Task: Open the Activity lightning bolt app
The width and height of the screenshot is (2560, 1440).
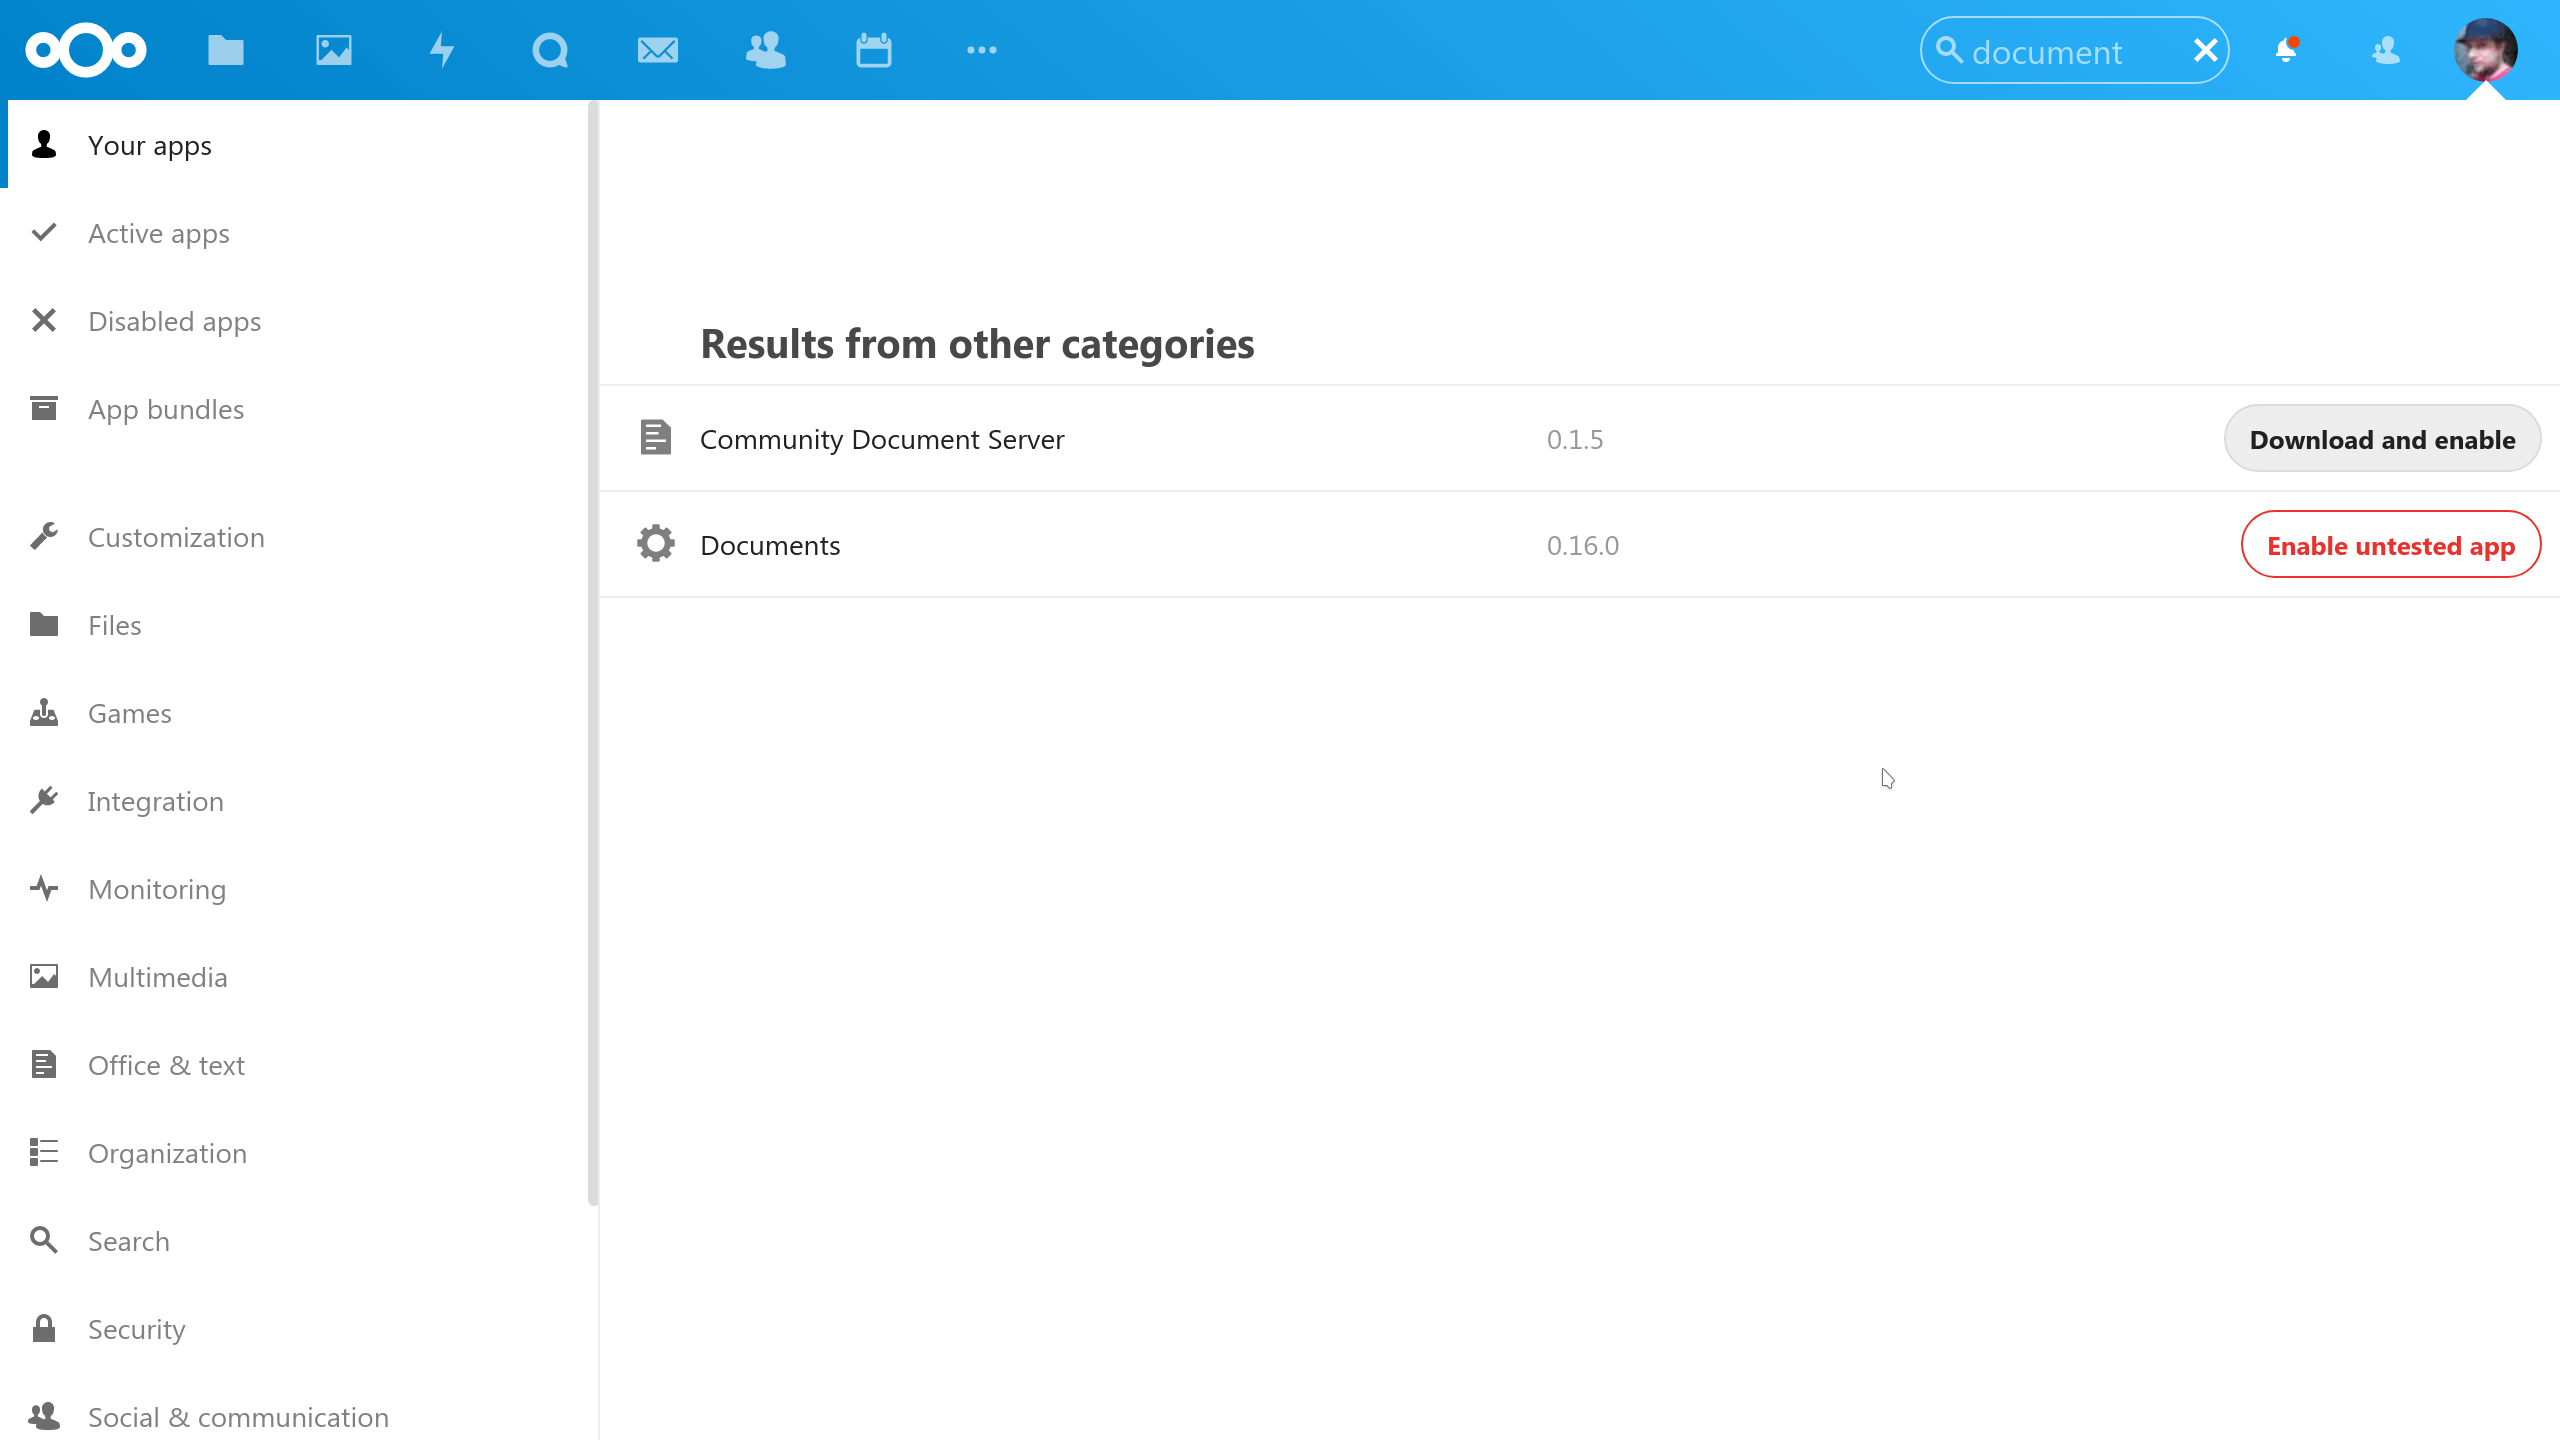Action: pyautogui.click(x=442, y=50)
